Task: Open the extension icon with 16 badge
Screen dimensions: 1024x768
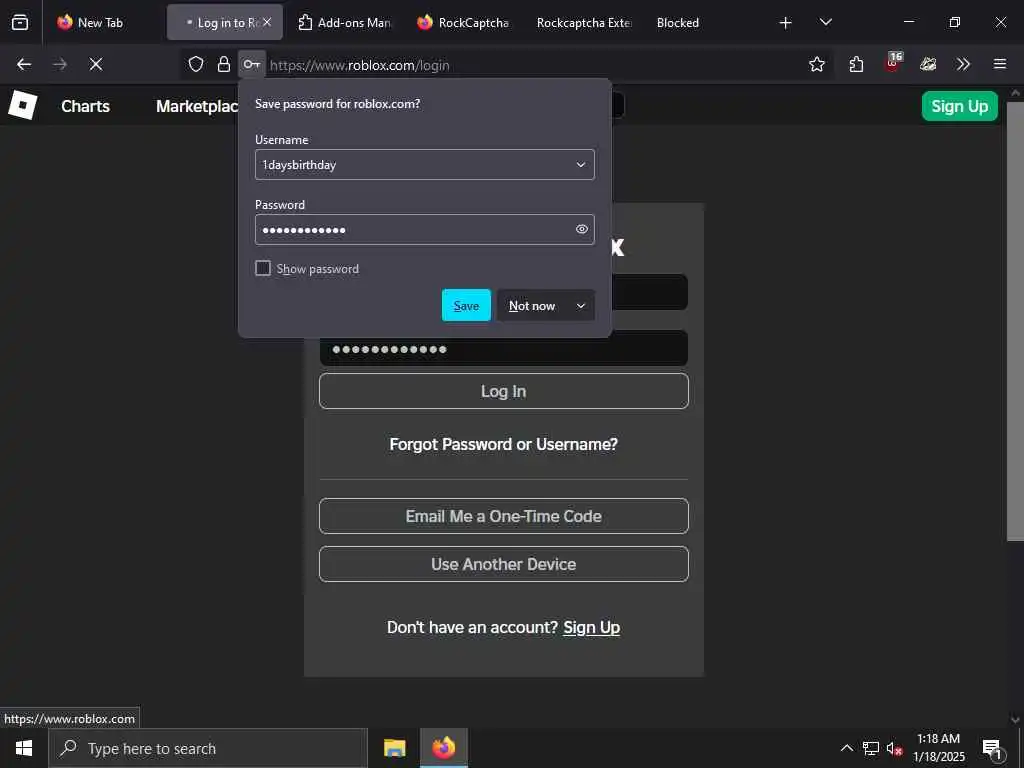Action: [893, 63]
